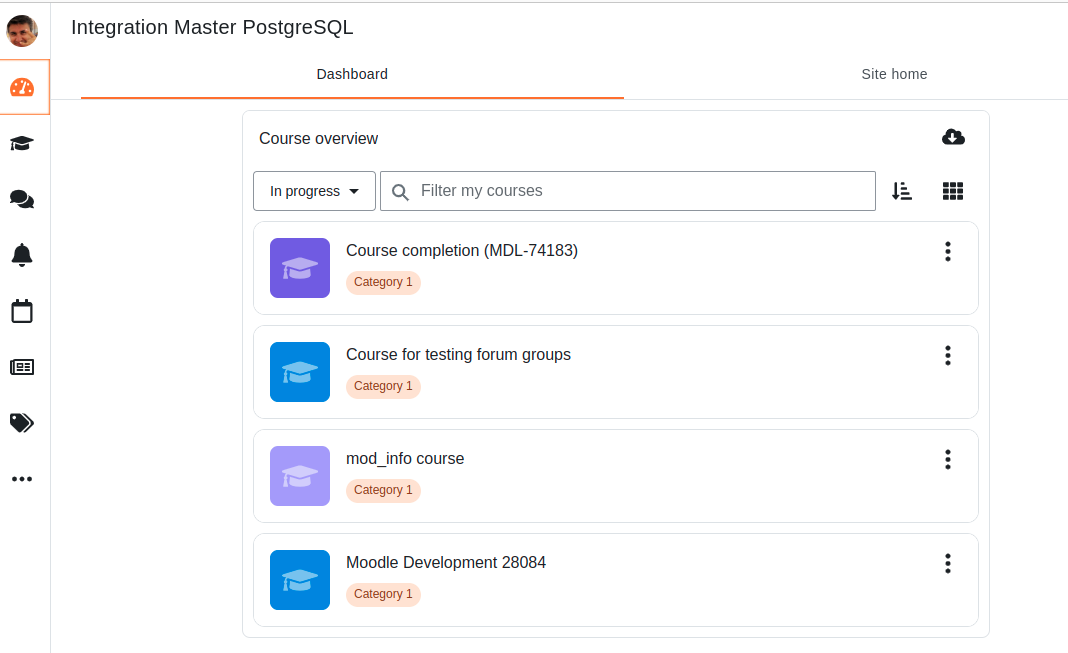Switch to the Site home tab
1068x653 pixels.
894,74
